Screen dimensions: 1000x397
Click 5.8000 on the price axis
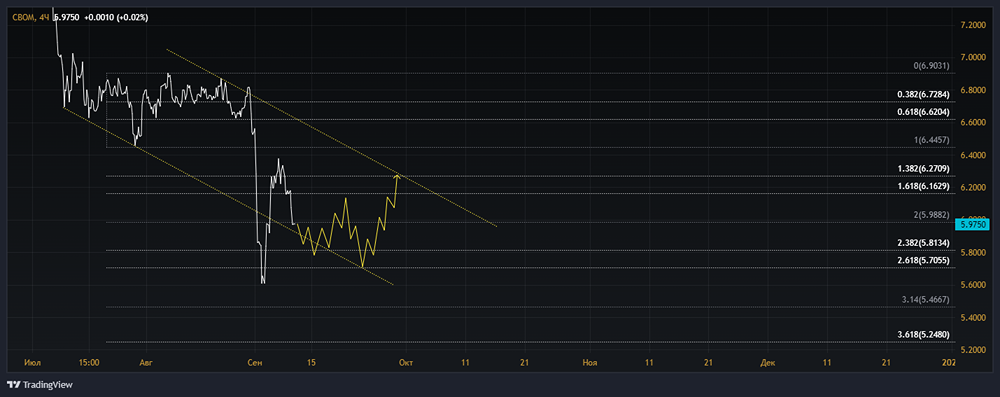click(x=973, y=253)
